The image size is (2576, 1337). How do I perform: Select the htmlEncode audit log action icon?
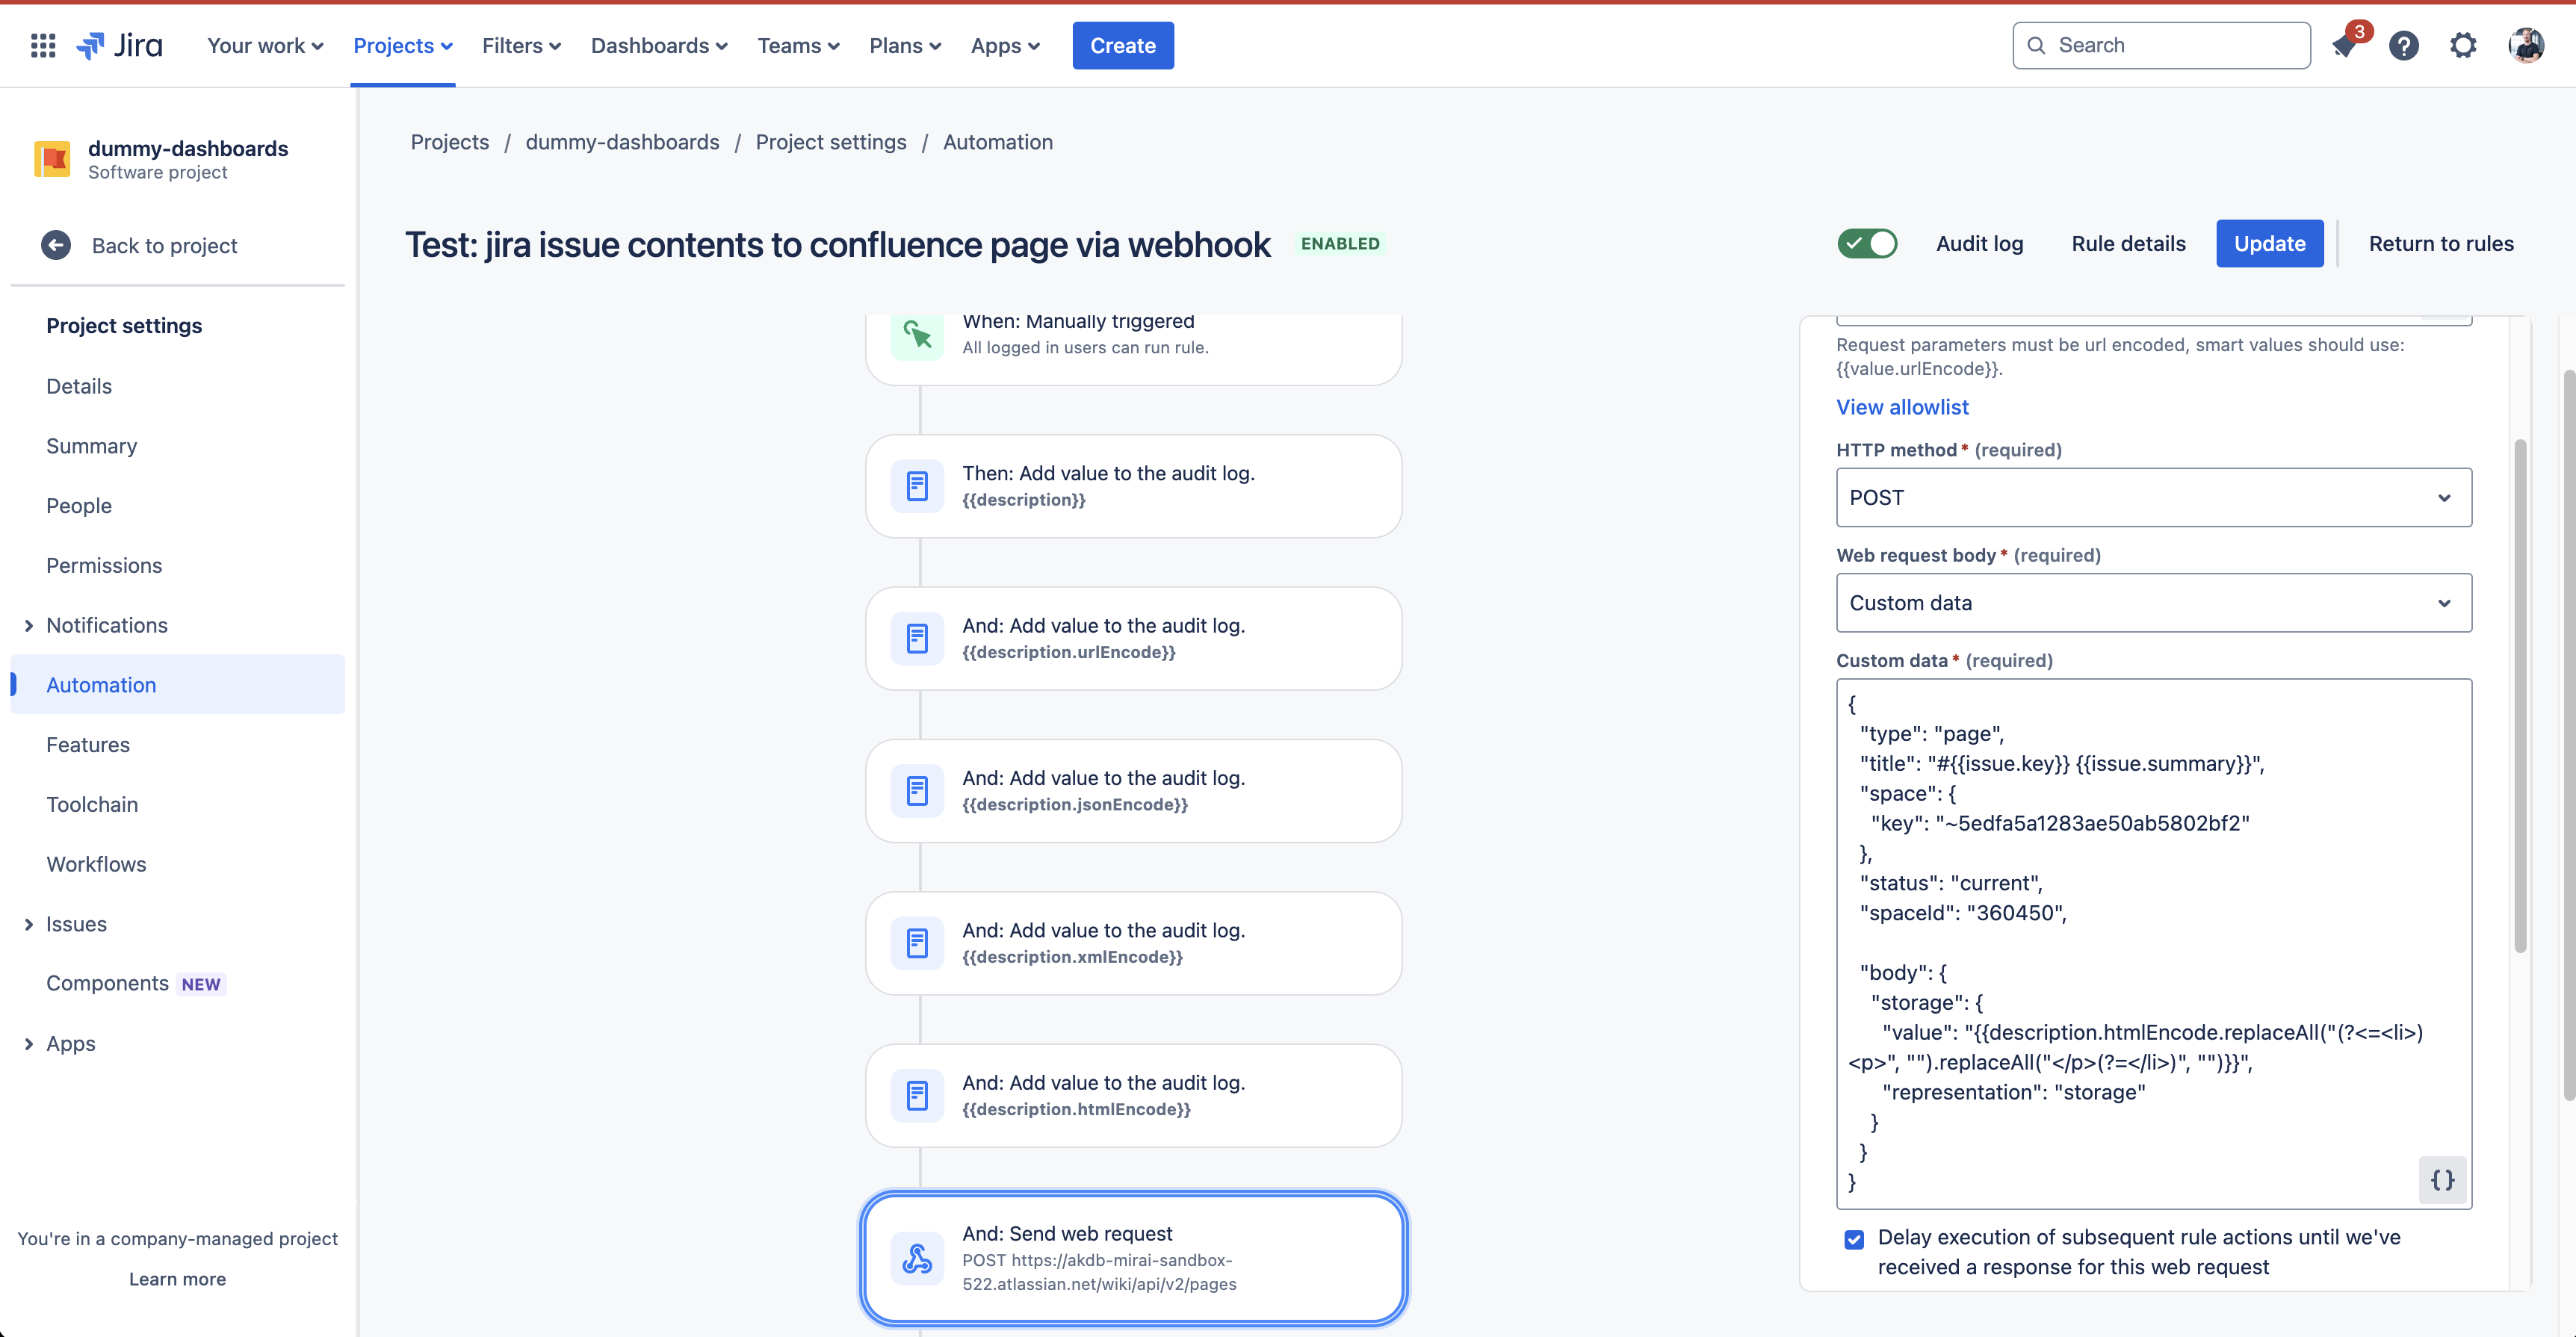pyautogui.click(x=917, y=1096)
